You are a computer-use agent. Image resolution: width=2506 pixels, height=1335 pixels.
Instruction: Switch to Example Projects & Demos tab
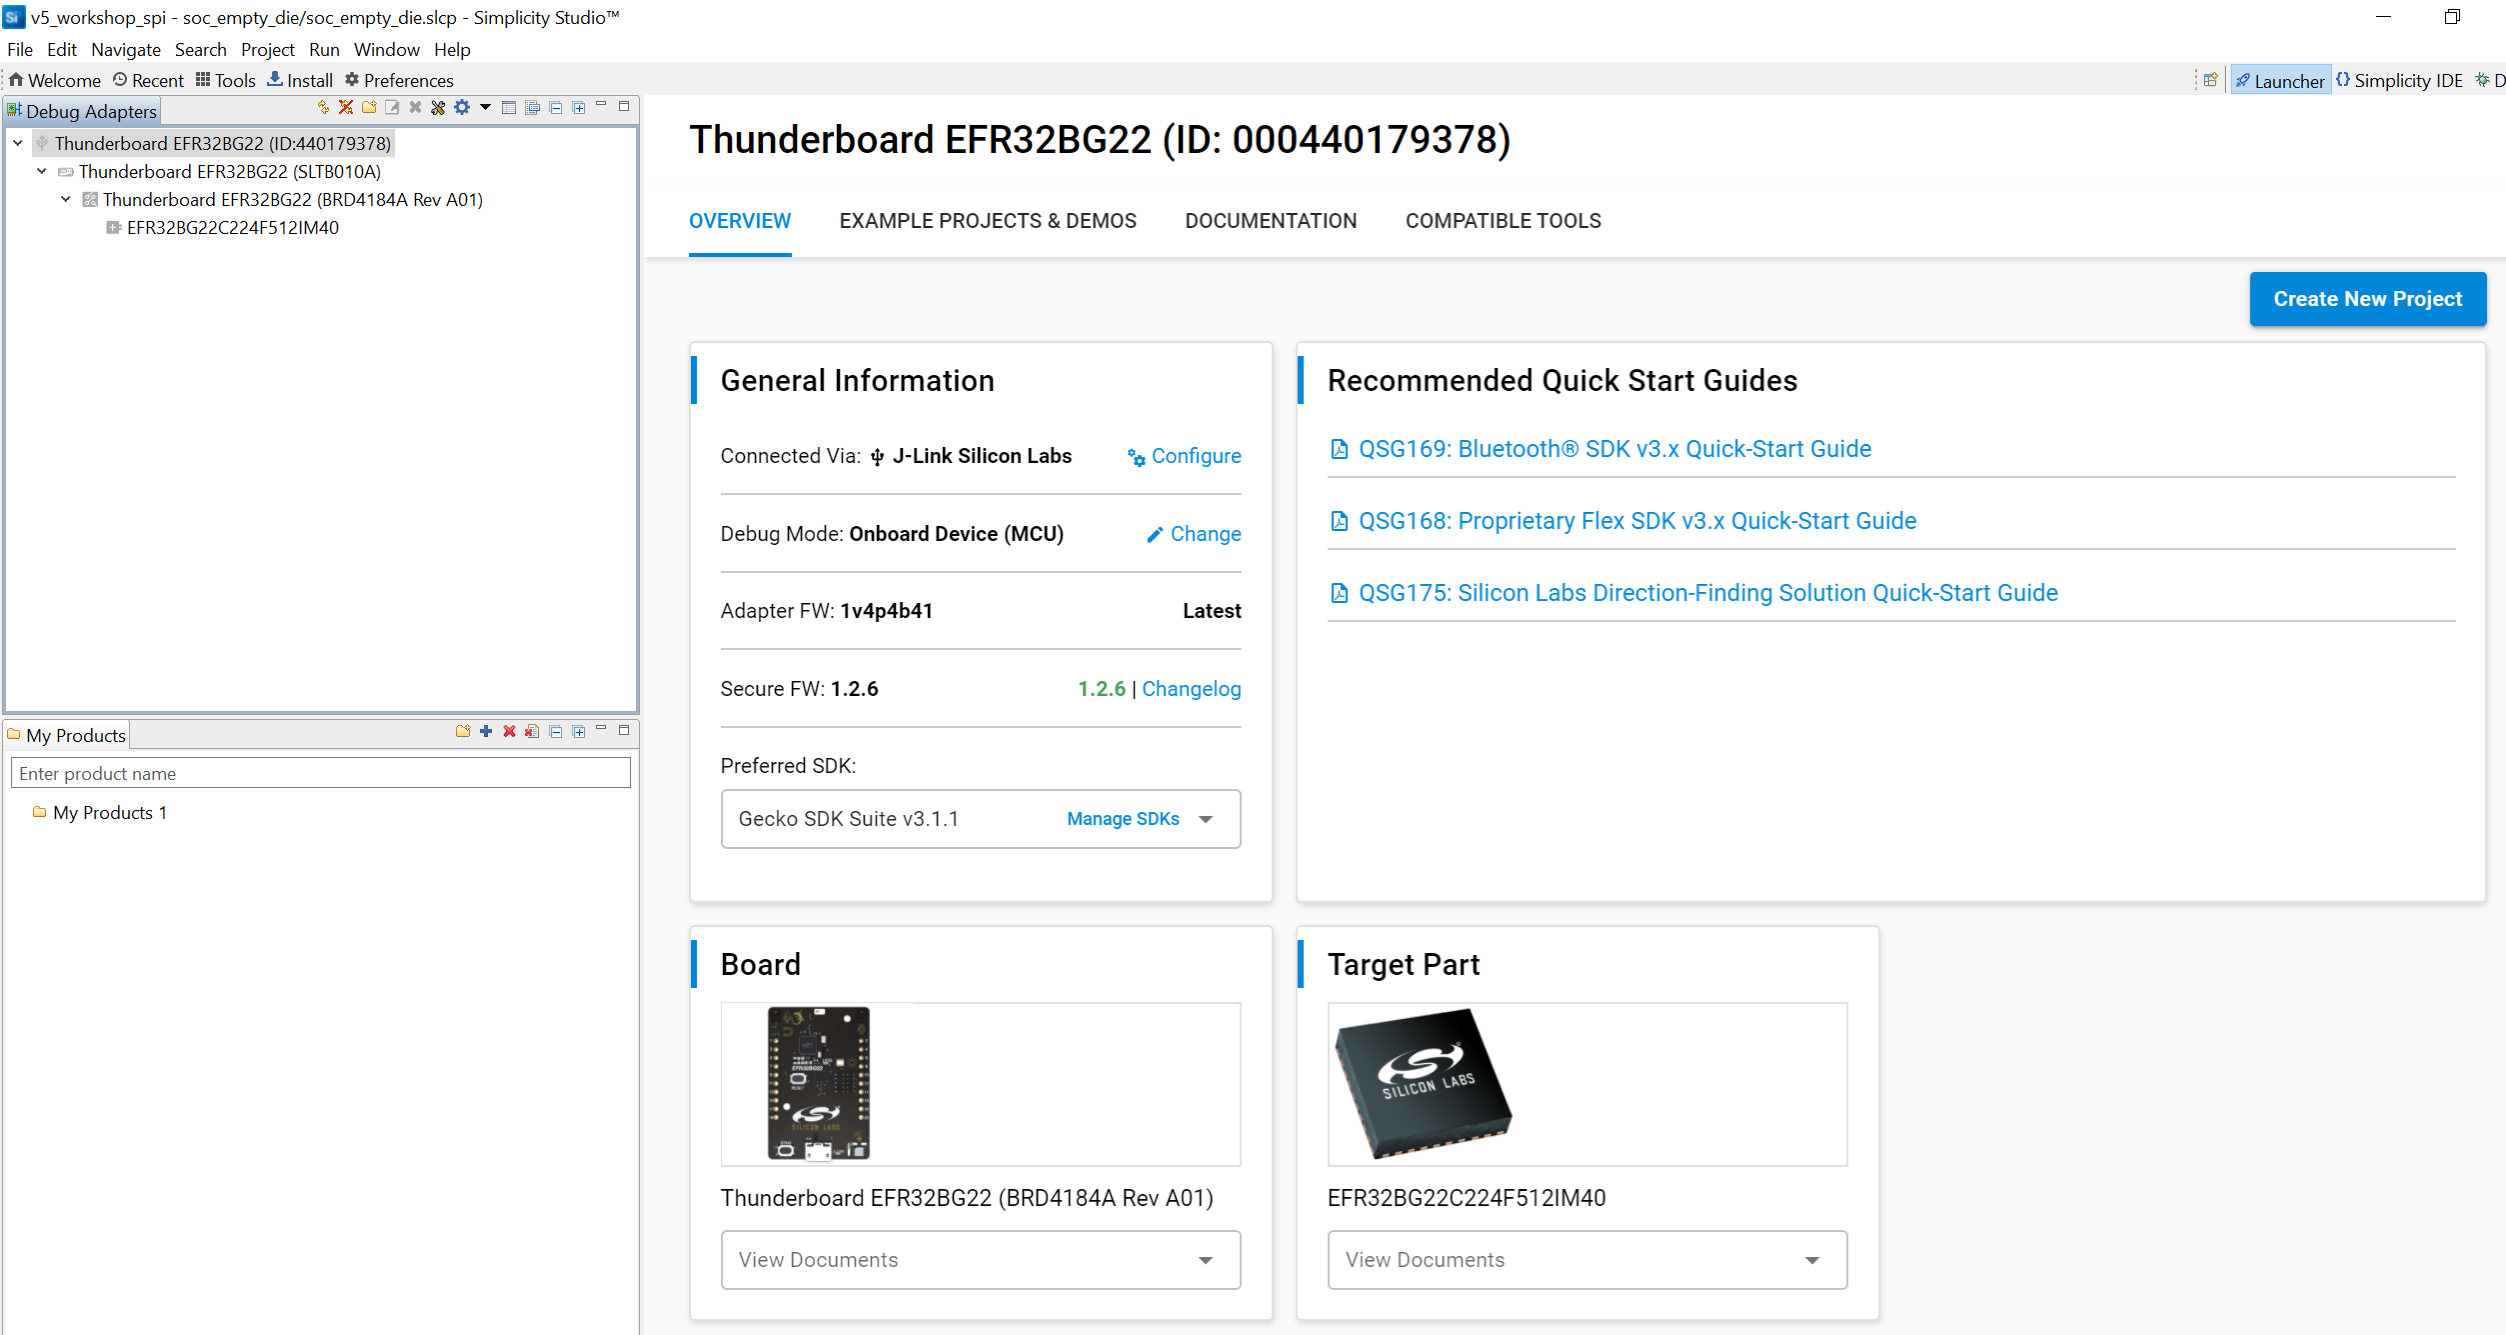point(988,221)
